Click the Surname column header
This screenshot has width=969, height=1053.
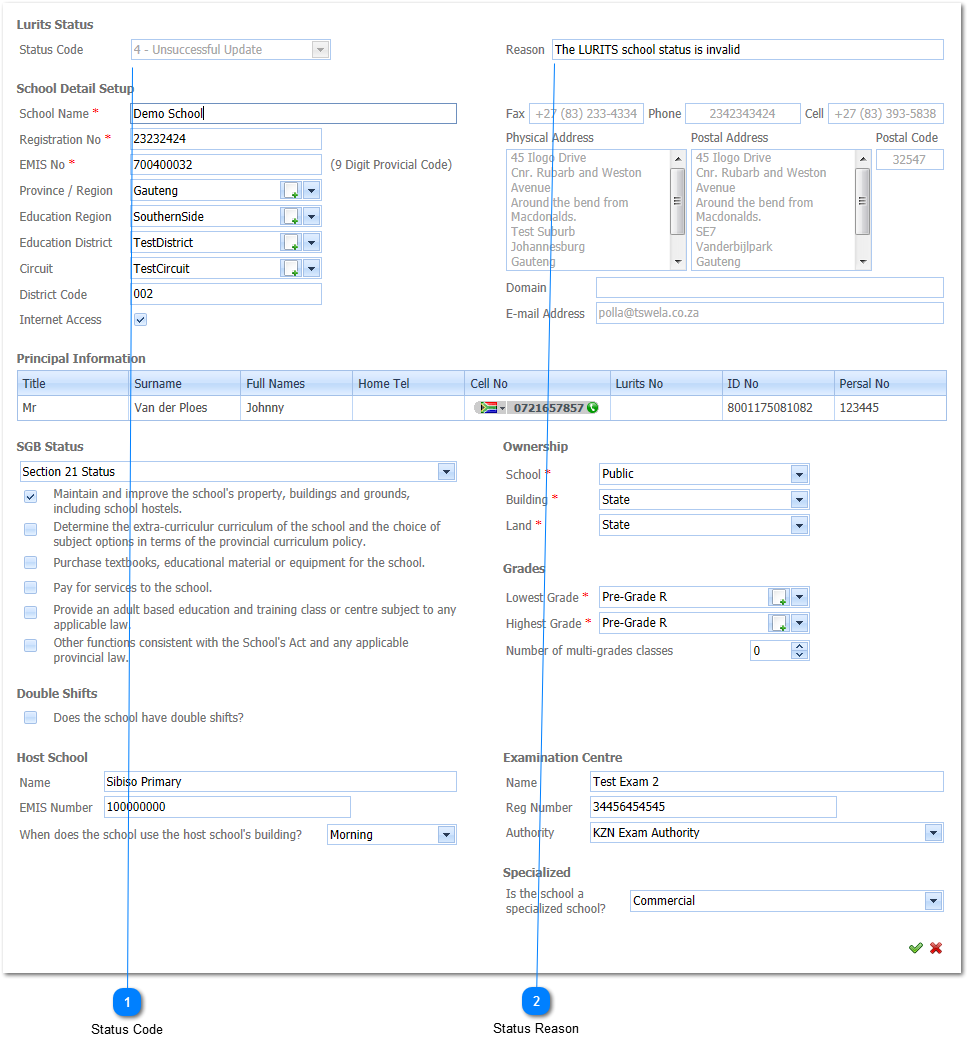pyautogui.click(x=185, y=383)
